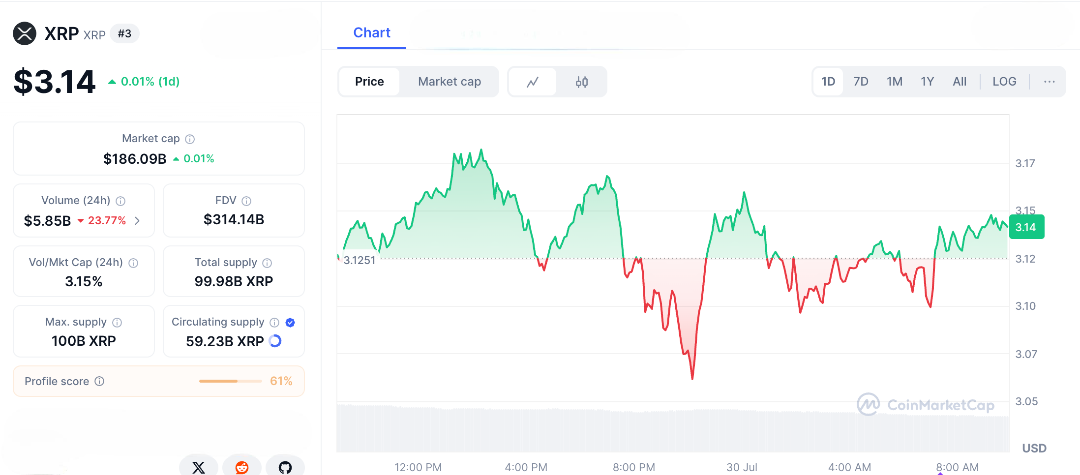Toggle chart to Market cap view
This screenshot has height=475, width=1080.
pyautogui.click(x=449, y=82)
